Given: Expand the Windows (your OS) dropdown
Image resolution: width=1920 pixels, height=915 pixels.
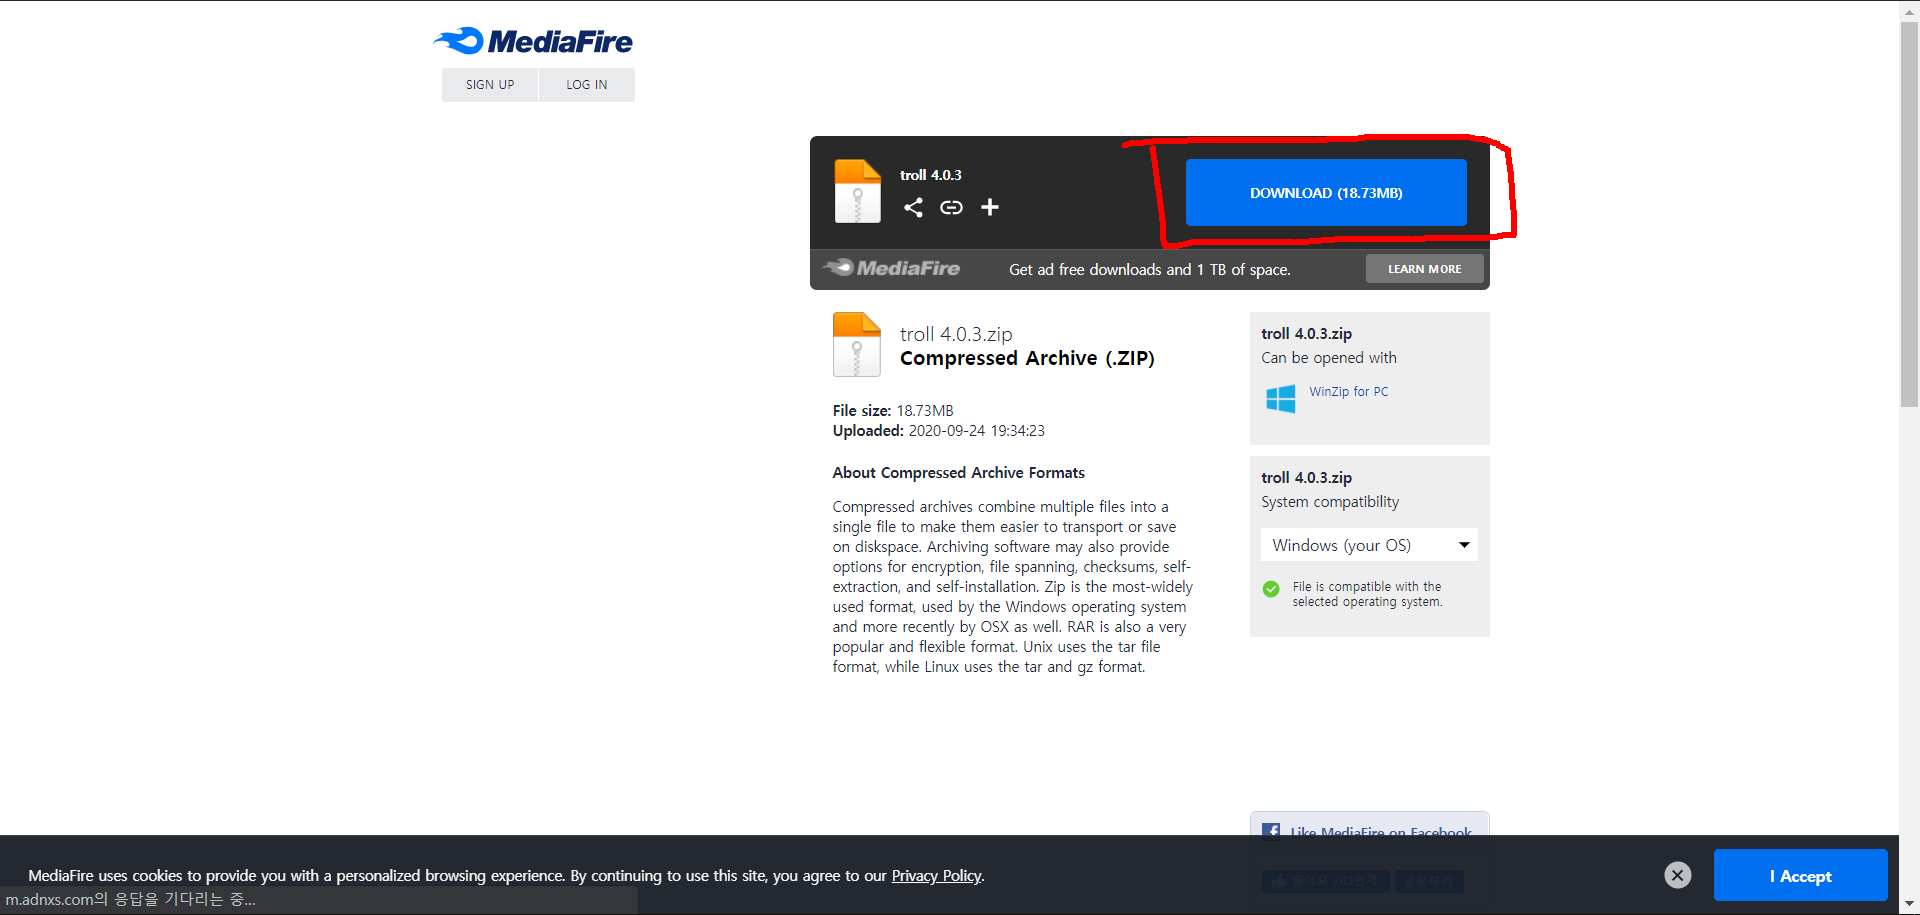Looking at the screenshot, I should pyautogui.click(x=1369, y=545).
